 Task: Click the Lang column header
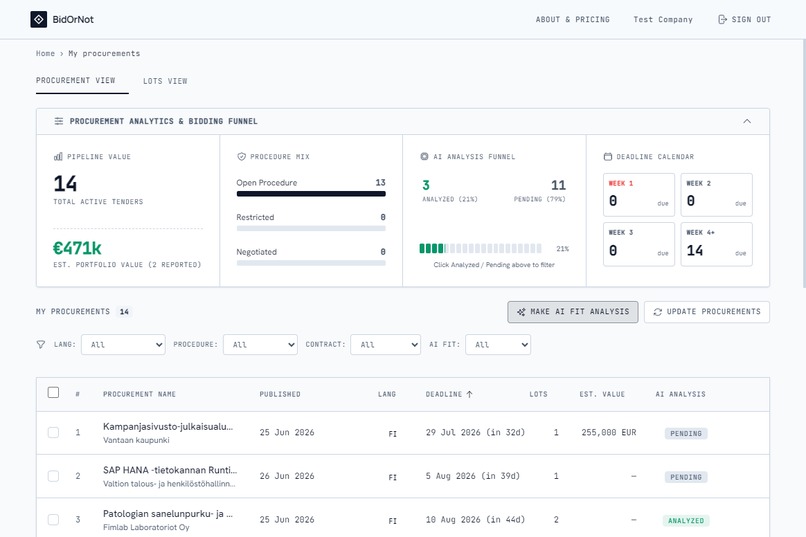(x=387, y=394)
